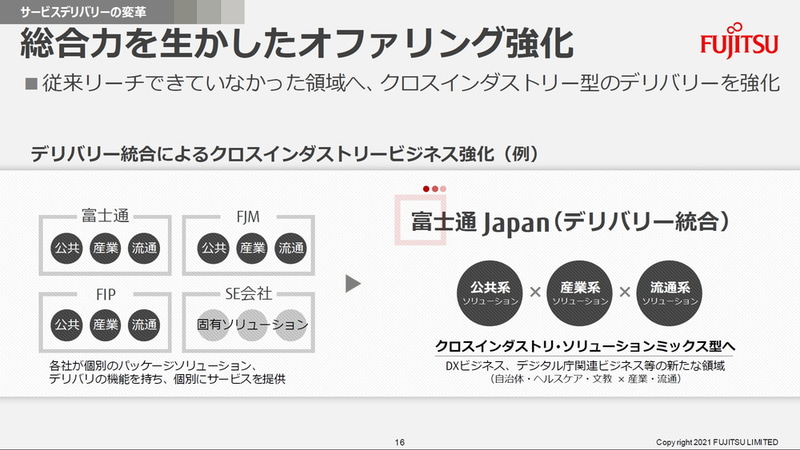Click the 産業 circle in the FJM box
The height and width of the screenshot is (450, 800).
tap(252, 248)
